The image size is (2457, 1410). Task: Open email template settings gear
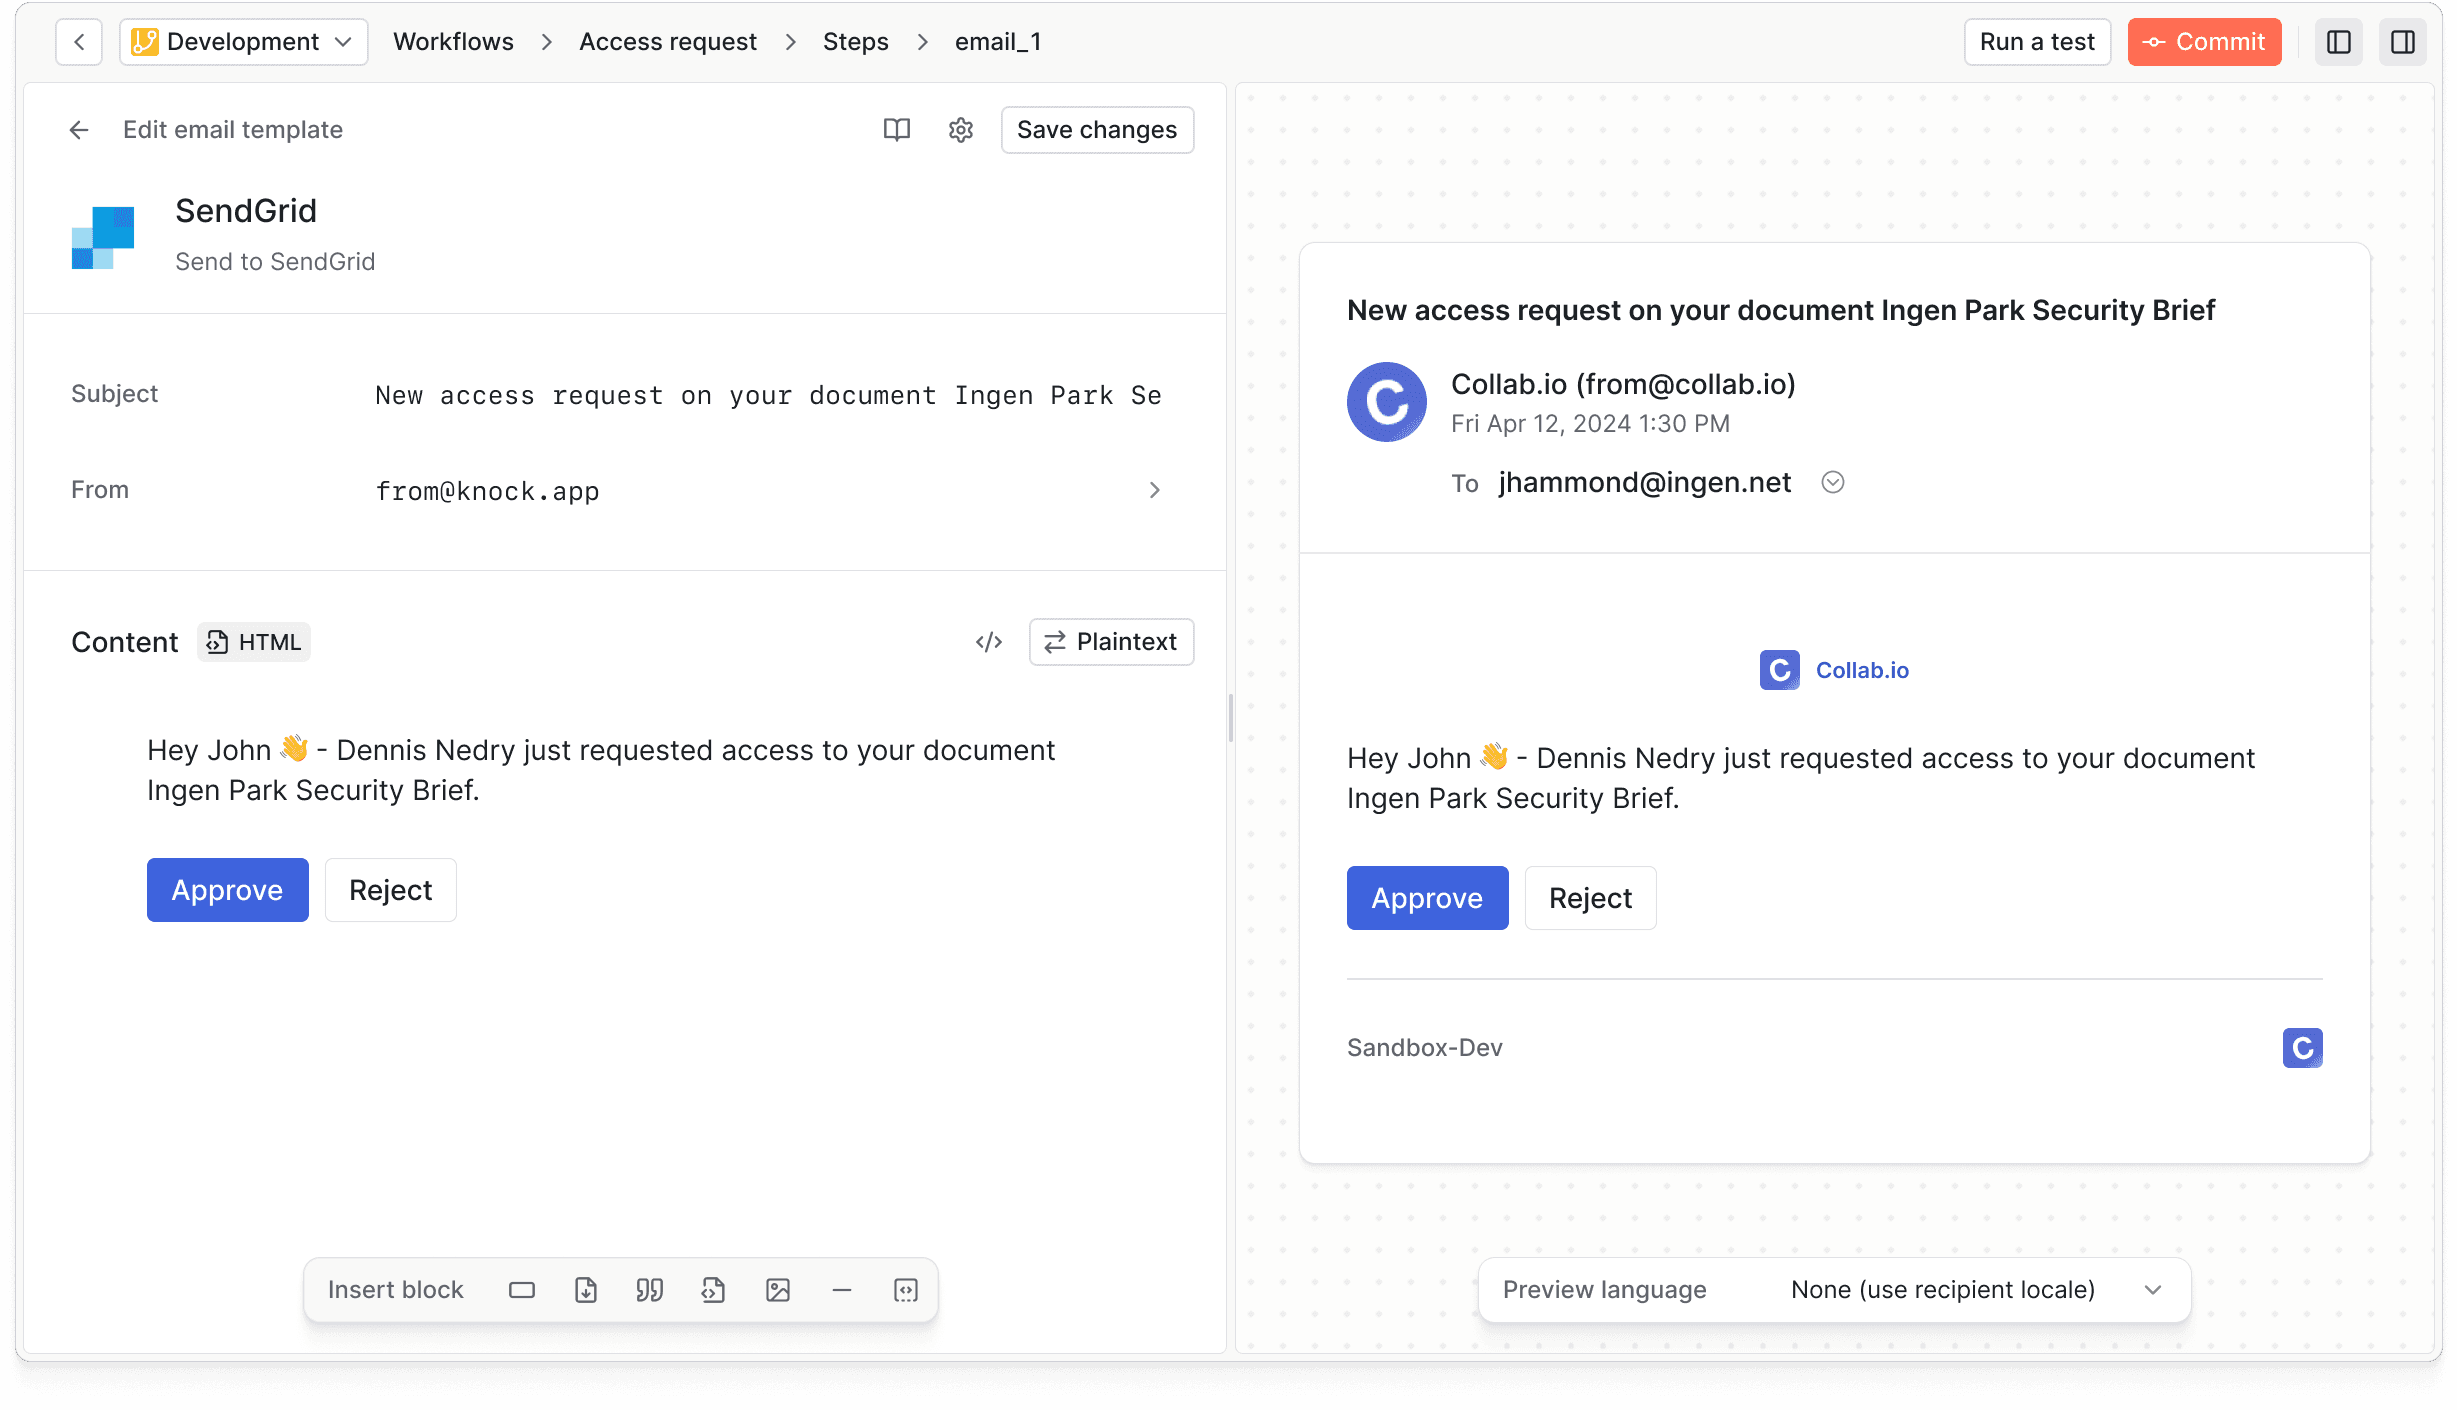961,130
